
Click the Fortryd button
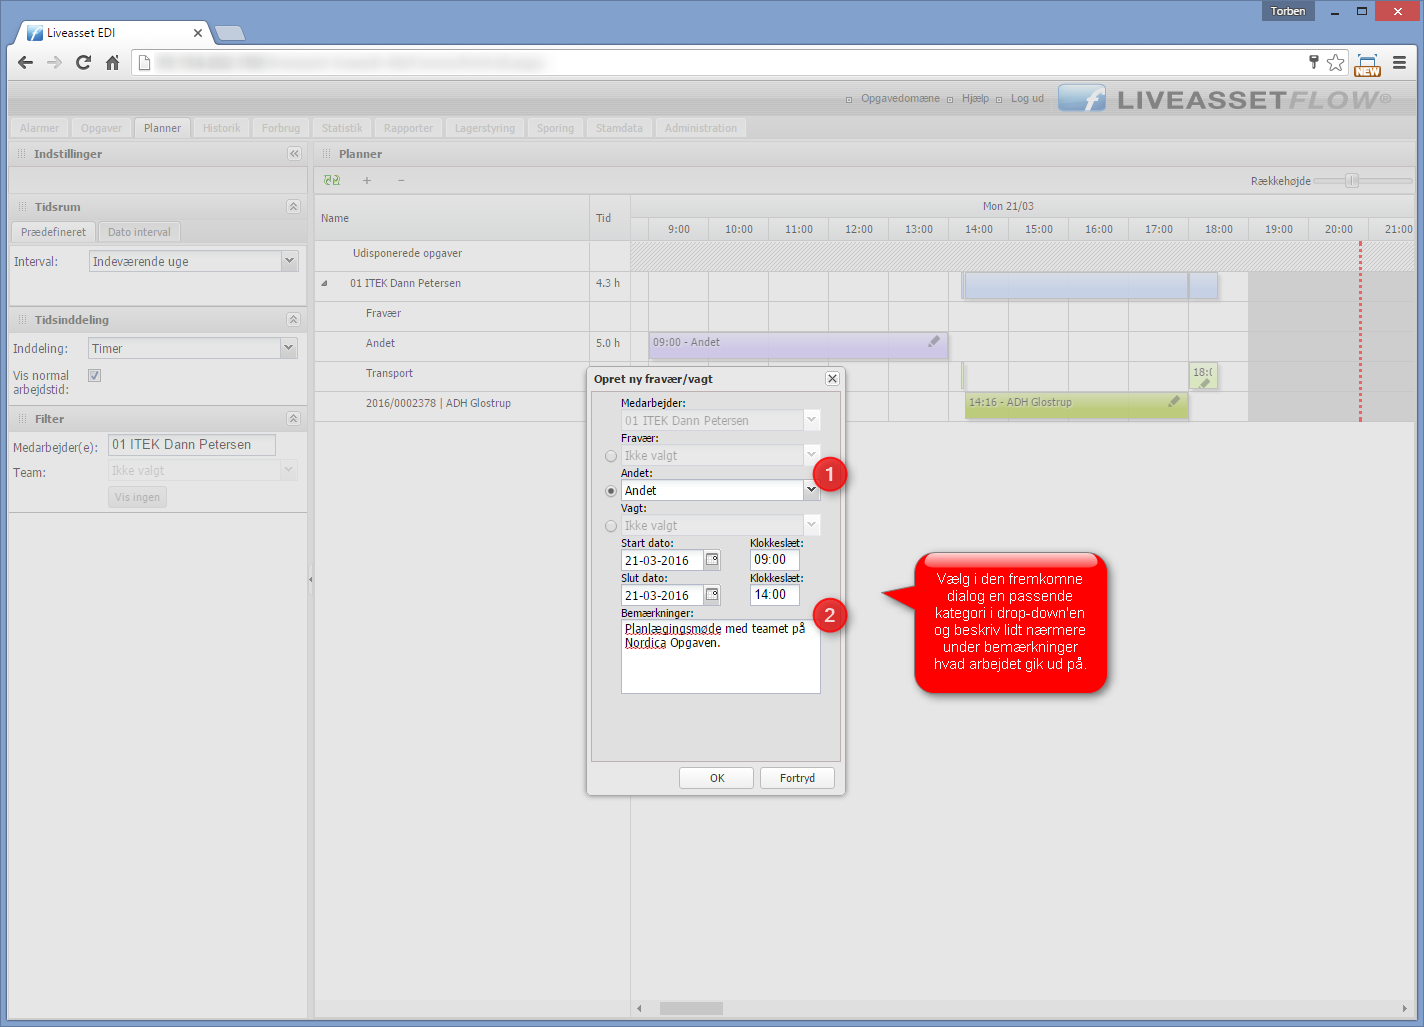(797, 778)
